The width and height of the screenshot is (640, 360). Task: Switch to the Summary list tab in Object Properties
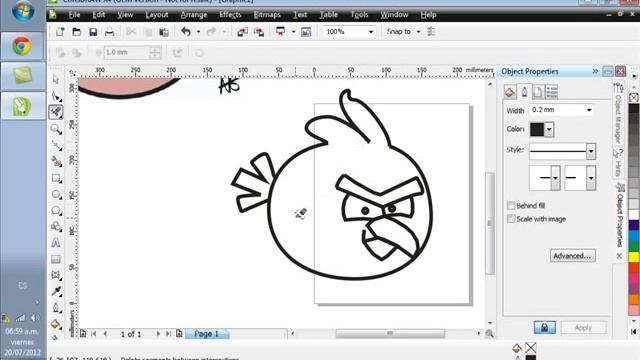coord(552,92)
